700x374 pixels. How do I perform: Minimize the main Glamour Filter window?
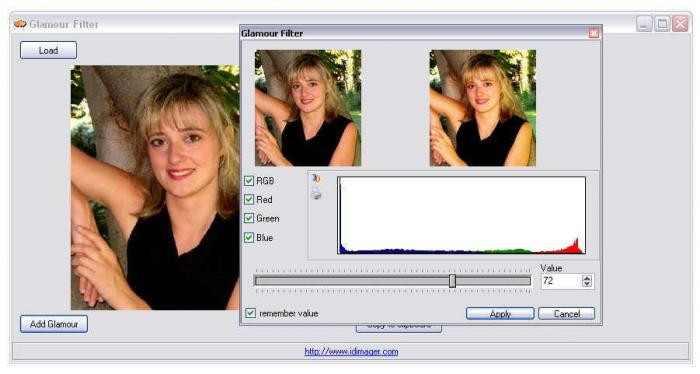[644, 24]
